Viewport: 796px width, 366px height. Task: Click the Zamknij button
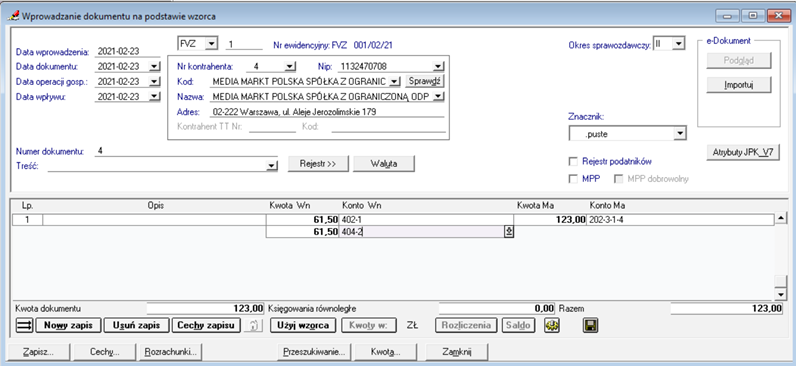click(x=457, y=351)
